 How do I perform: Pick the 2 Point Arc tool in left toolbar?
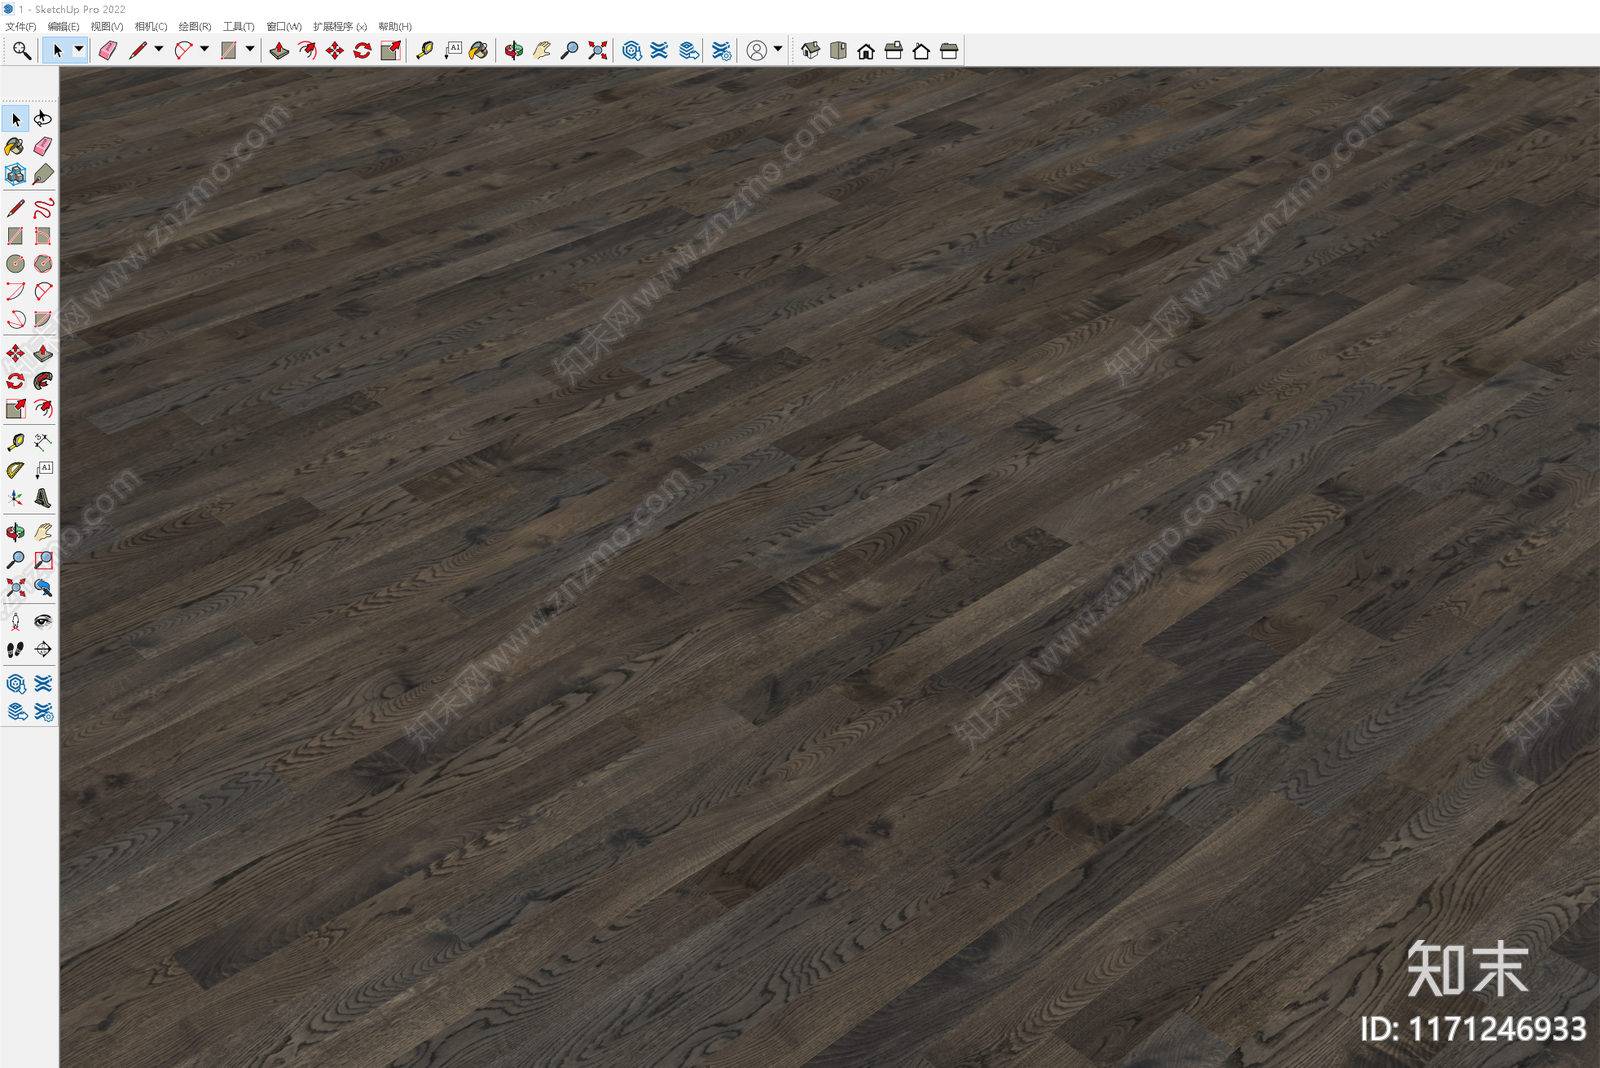pyautogui.click(x=43, y=292)
